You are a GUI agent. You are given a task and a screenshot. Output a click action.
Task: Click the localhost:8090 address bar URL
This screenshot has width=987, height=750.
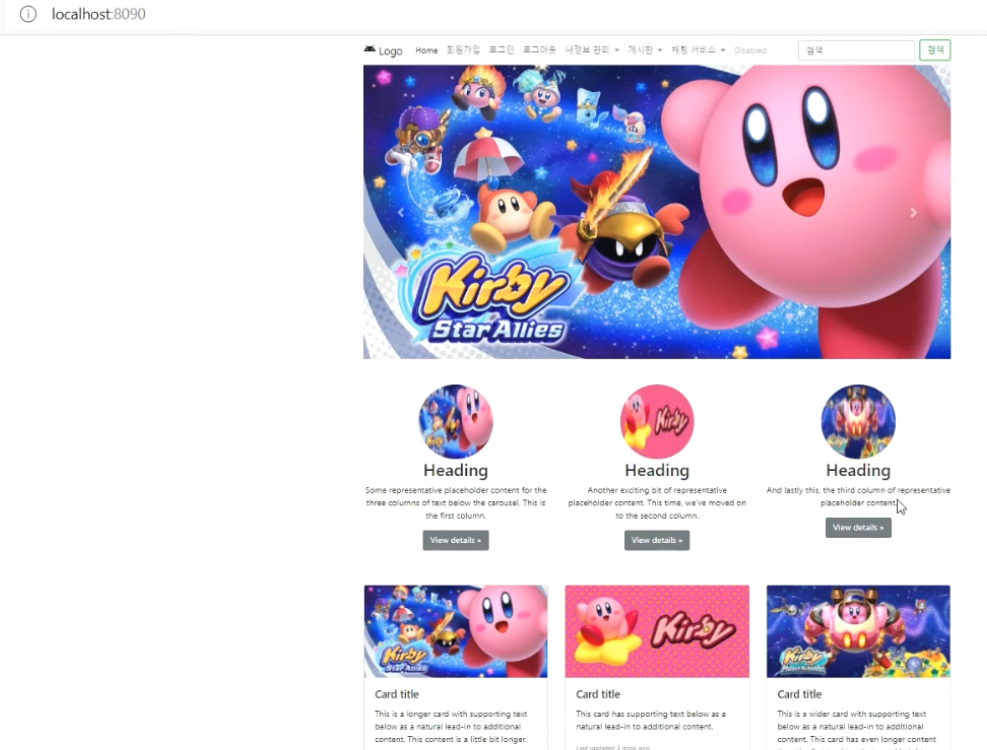(x=98, y=14)
